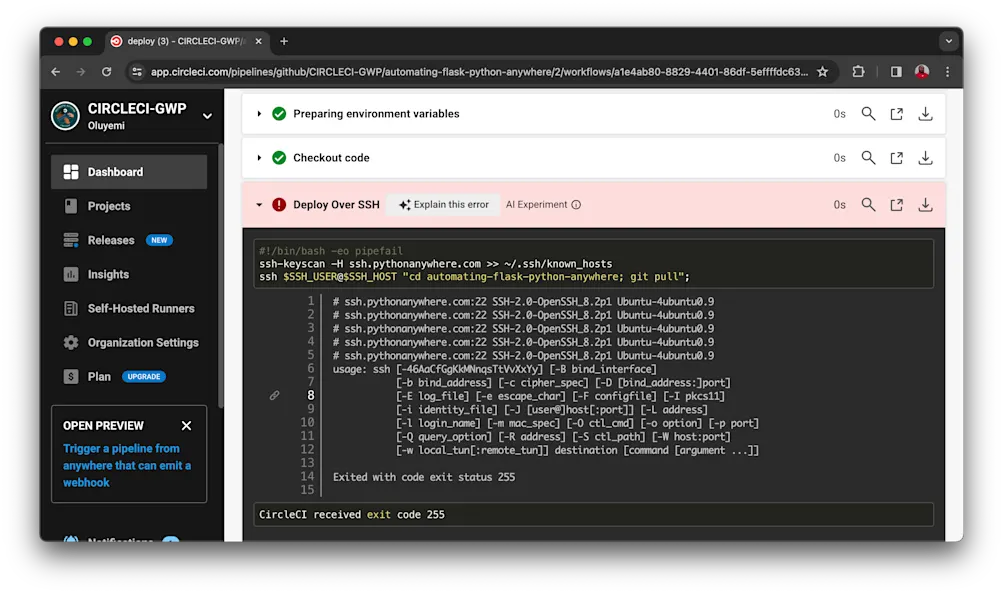
Task: Click the CIRCLECI-GWP organization avatar
Action: 65,116
